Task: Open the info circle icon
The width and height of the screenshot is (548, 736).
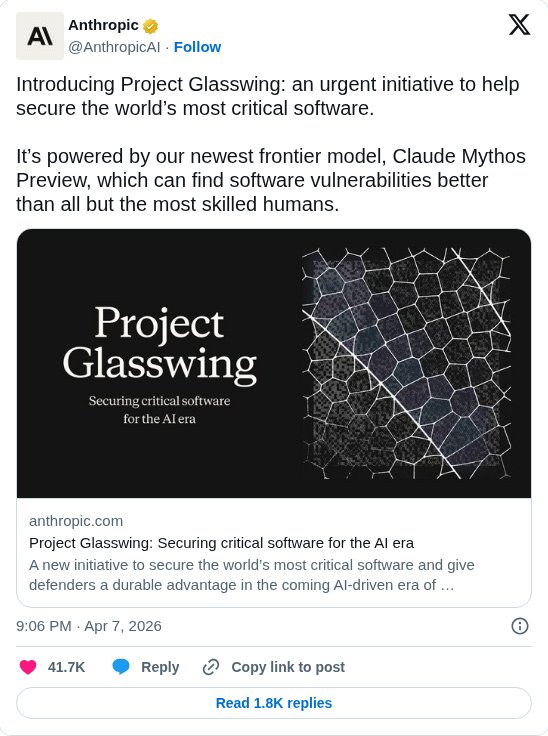Action: point(519,626)
